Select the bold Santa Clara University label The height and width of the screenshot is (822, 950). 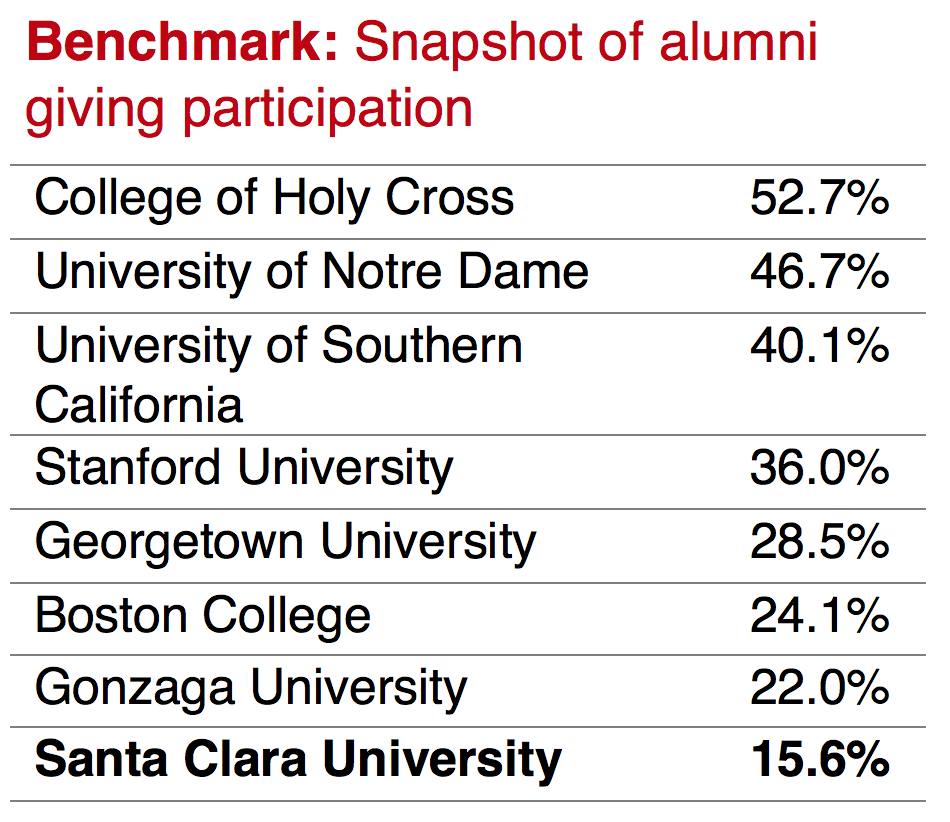(298, 761)
